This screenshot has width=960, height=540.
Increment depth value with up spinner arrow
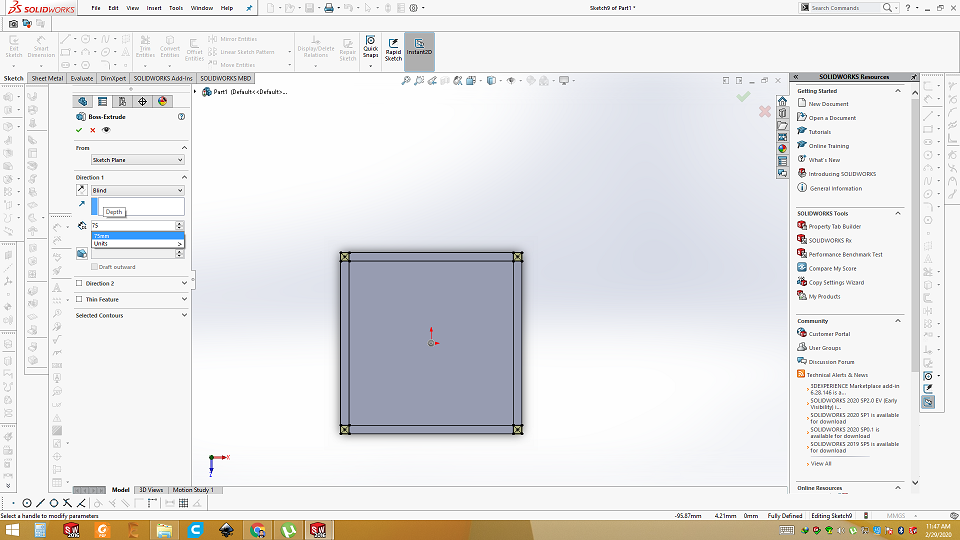point(179,224)
